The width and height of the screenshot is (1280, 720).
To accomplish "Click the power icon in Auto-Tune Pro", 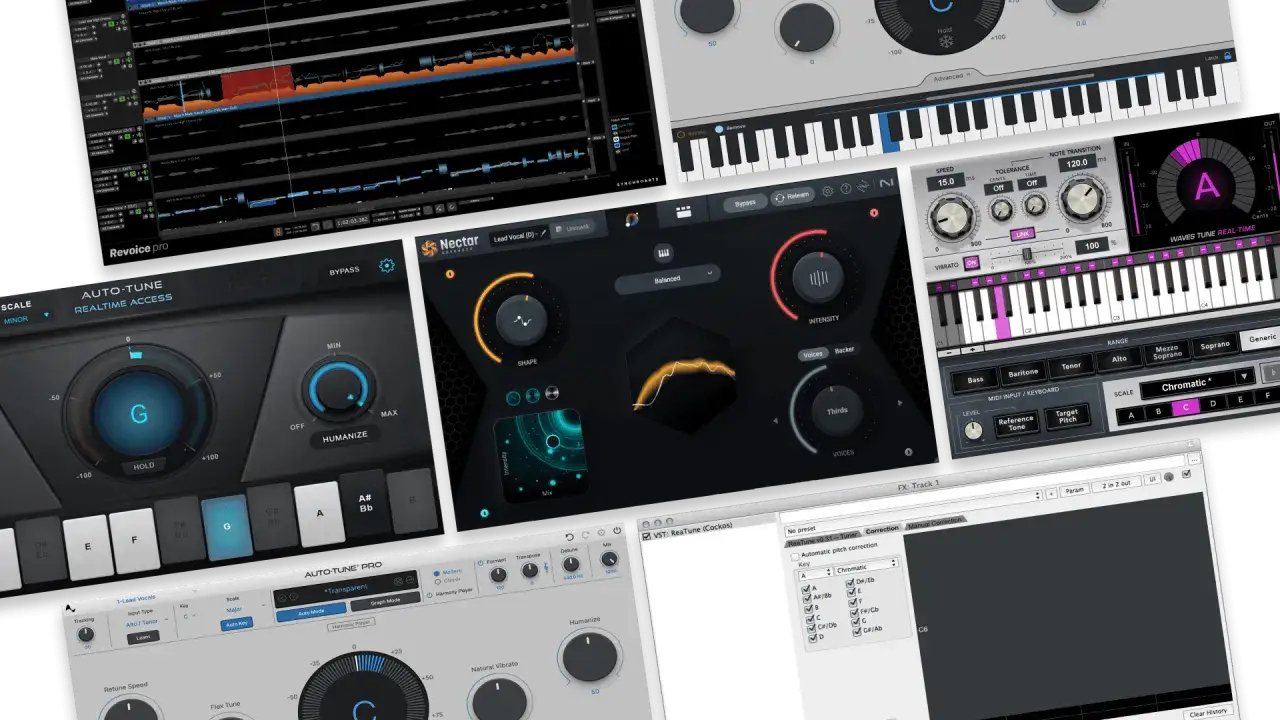I will click(617, 531).
